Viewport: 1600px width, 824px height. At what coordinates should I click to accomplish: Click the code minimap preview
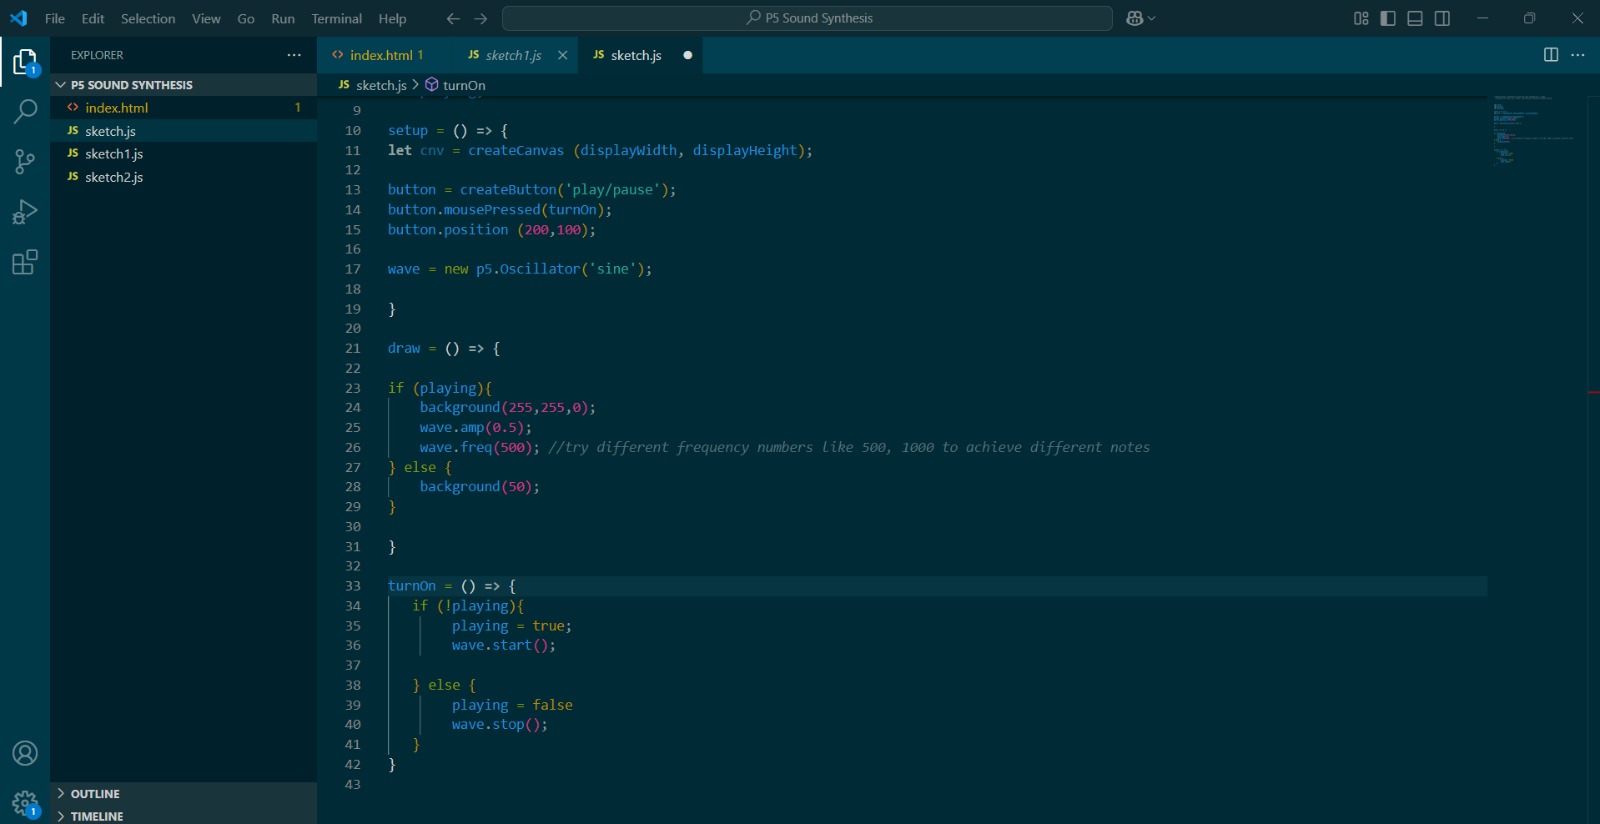point(1535,130)
